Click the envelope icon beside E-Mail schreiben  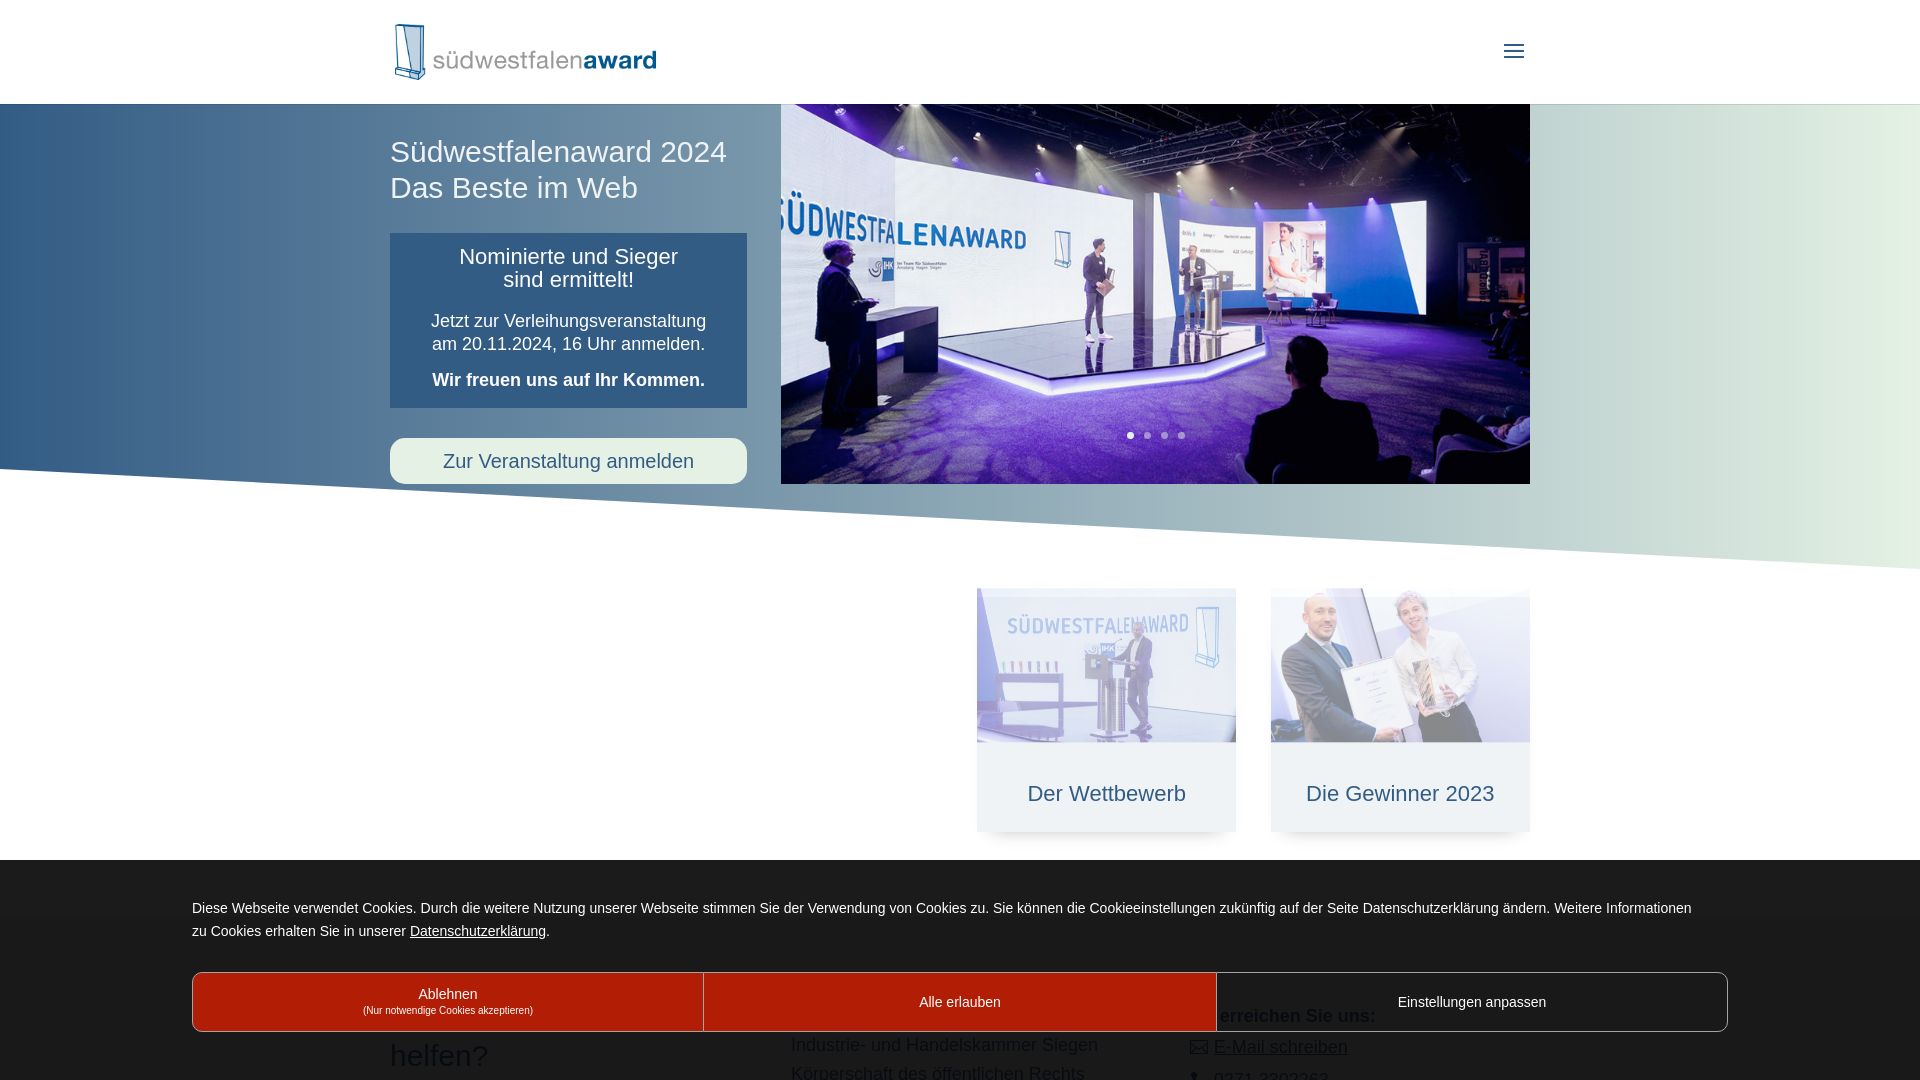[x=1199, y=1047]
